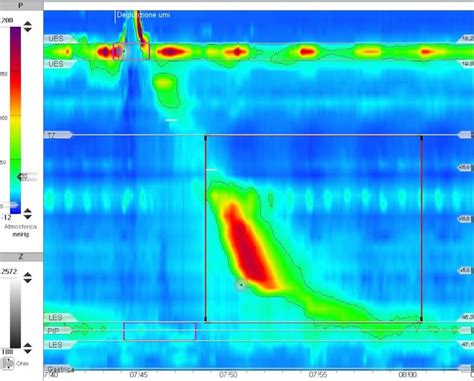
Task: Click the Deglutizione umi swallow annotation
Action: (x=143, y=15)
